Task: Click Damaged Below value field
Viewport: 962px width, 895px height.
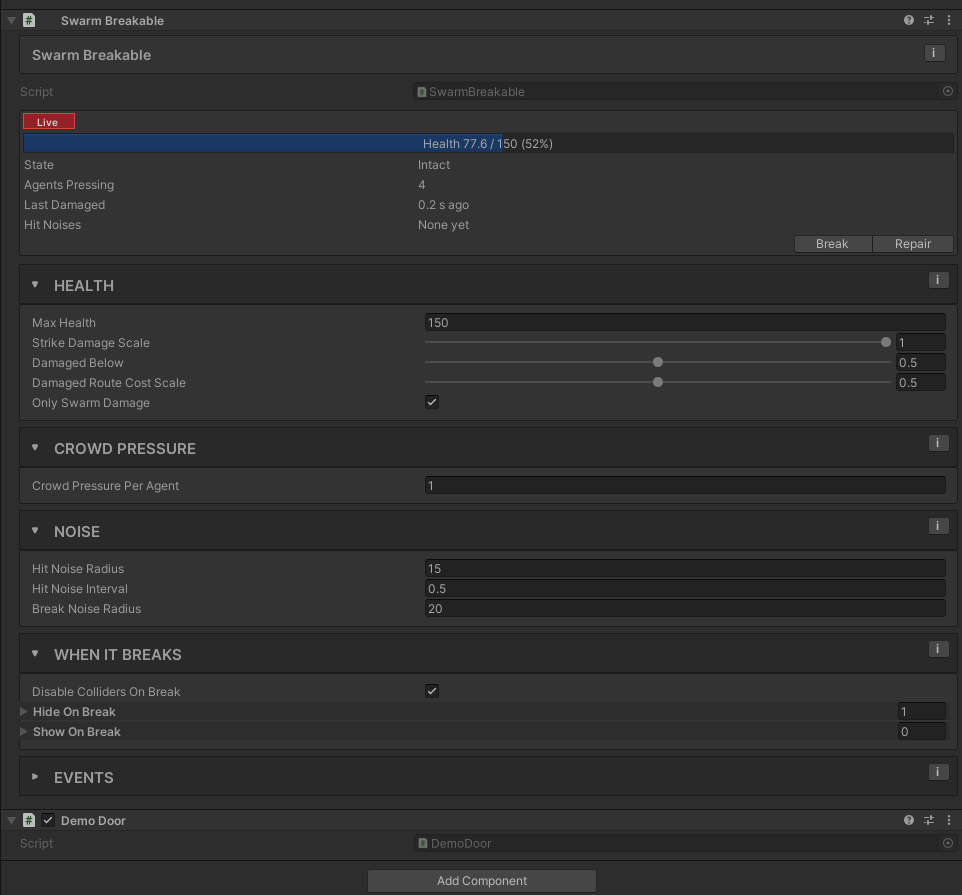Action: (920, 363)
